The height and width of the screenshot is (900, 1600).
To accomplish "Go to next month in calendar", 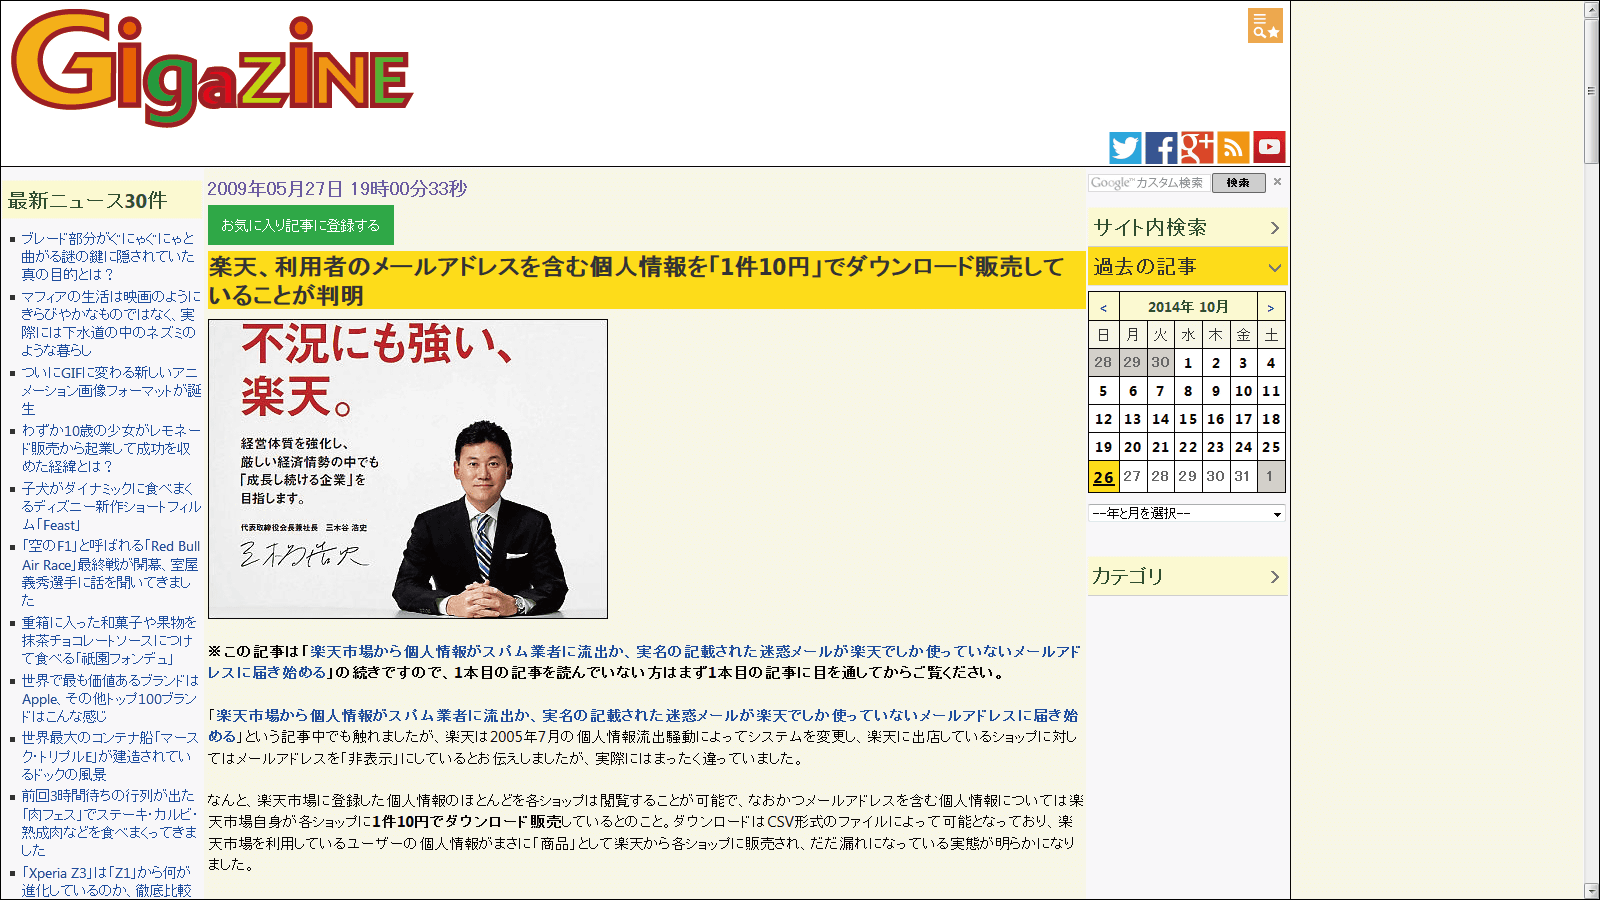I will click(x=1270, y=307).
